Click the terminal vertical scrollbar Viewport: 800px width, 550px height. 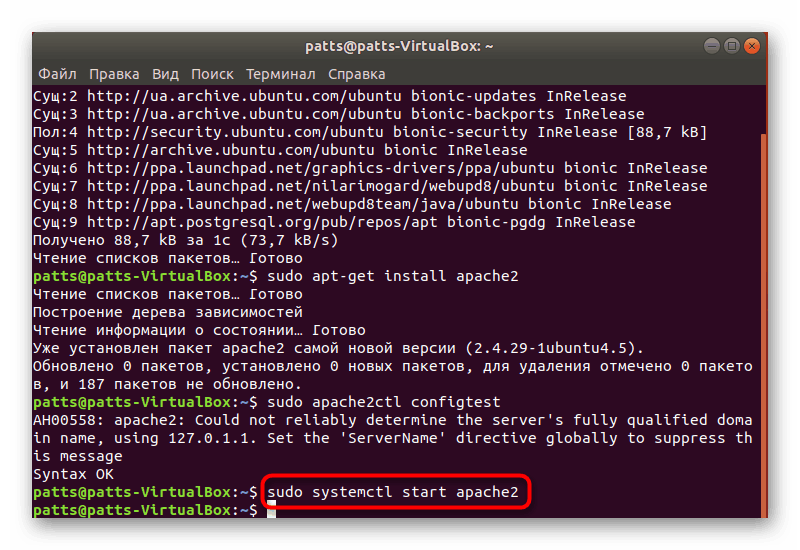tap(763, 326)
